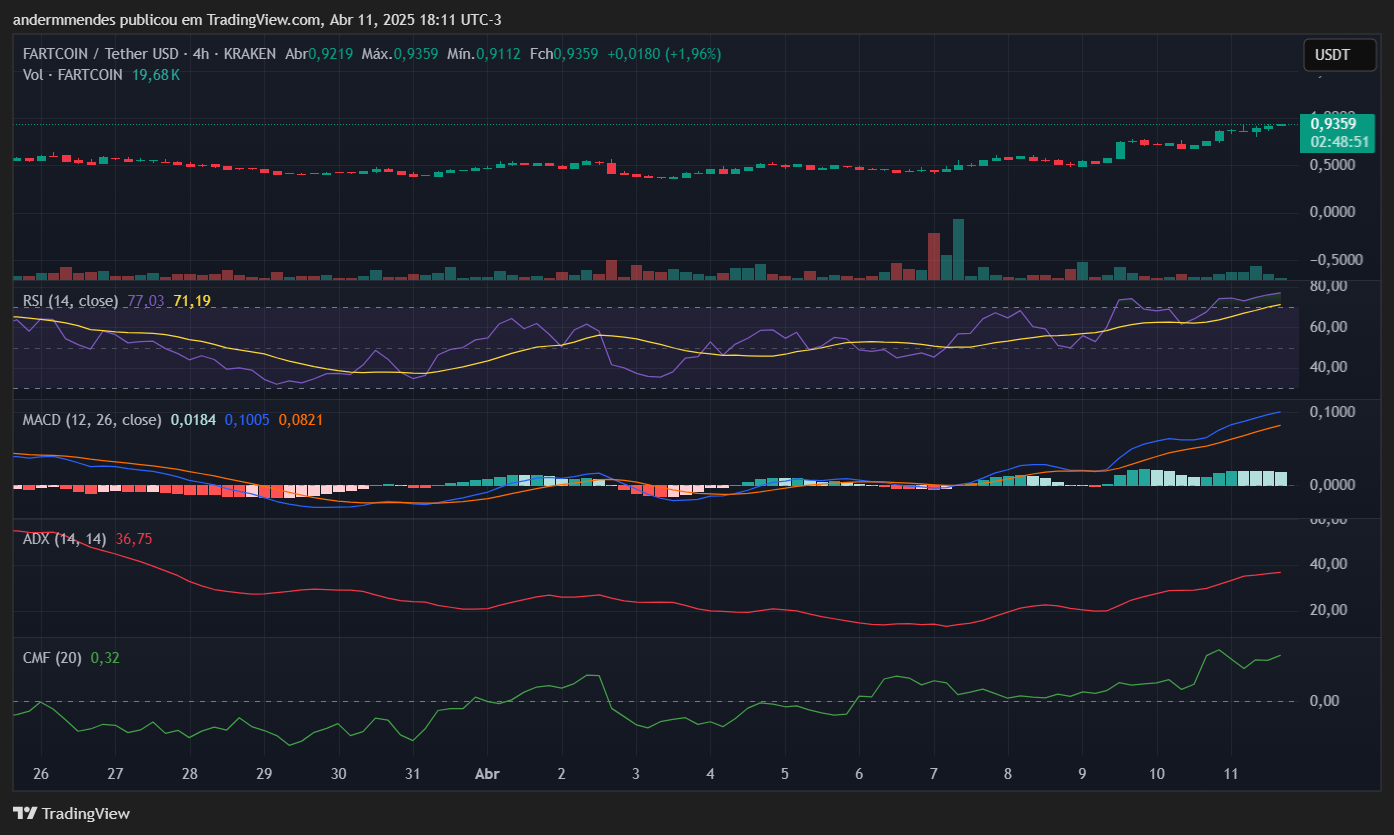The height and width of the screenshot is (835, 1394).
Task: Click the red ADX value 36,75
Action: (x=134, y=539)
